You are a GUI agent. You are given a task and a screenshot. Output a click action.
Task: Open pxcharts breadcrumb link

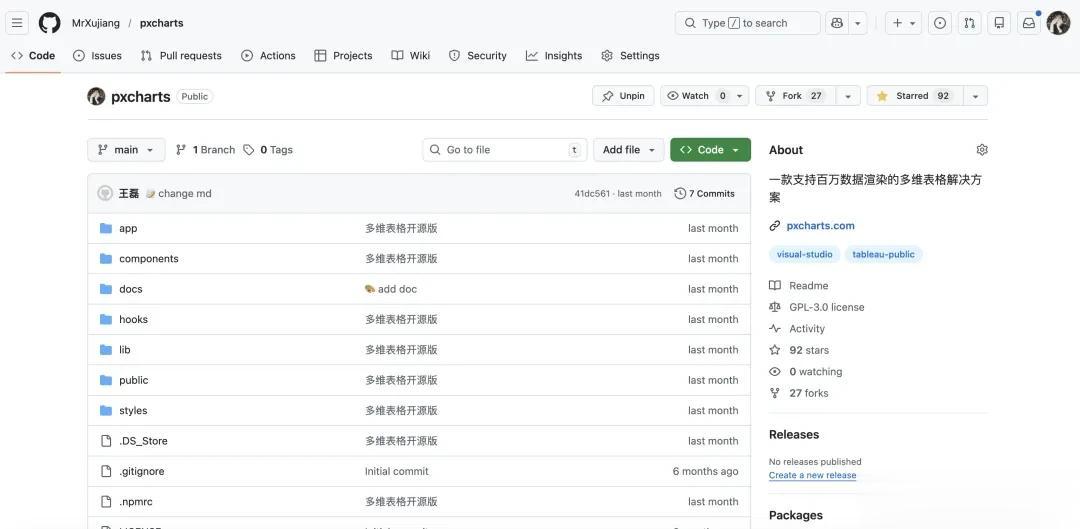tap(161, 23)
